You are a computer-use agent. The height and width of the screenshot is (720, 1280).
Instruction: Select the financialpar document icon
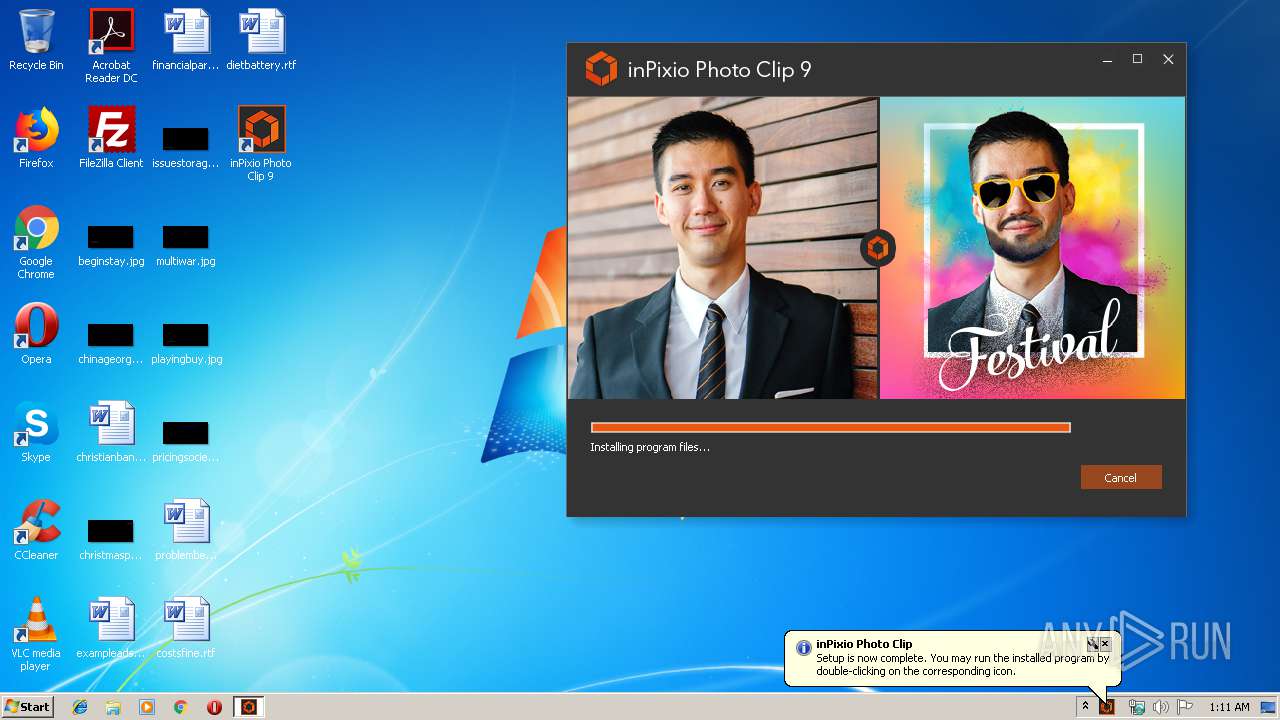click(186, 40)
